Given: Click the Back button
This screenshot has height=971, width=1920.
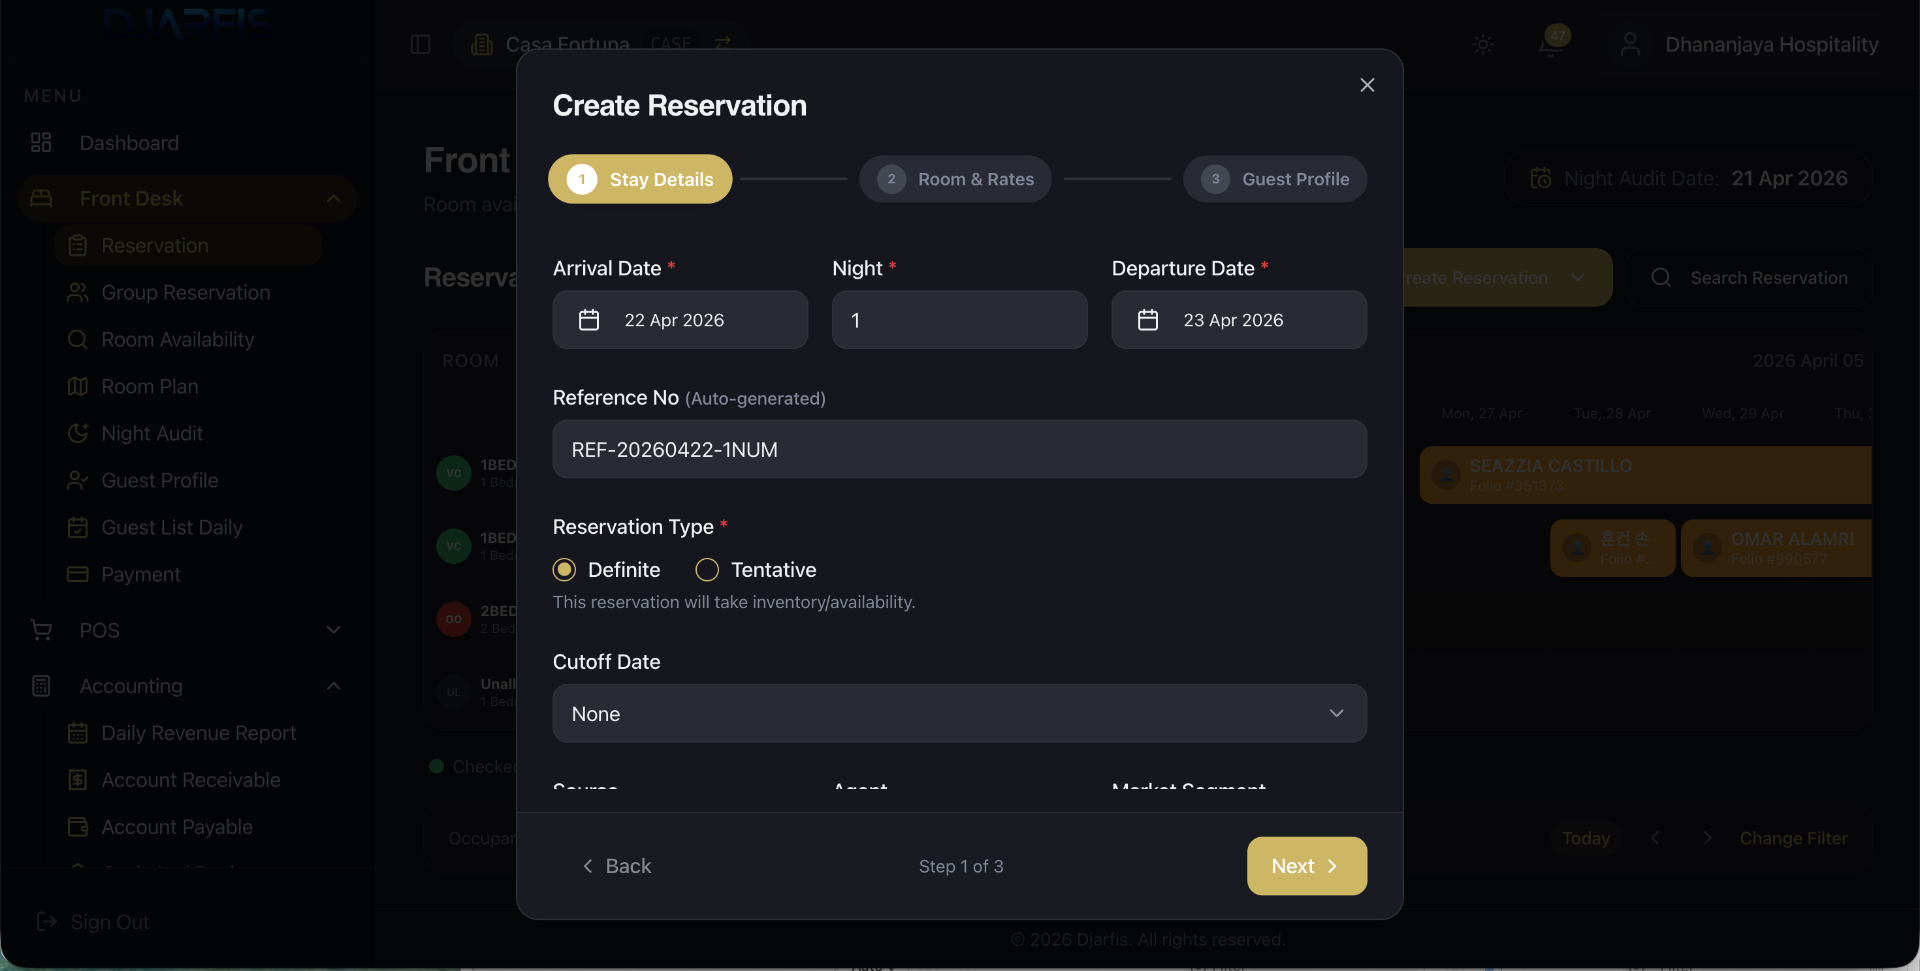Looking at the screenshot, I should [x=617, y=866].
